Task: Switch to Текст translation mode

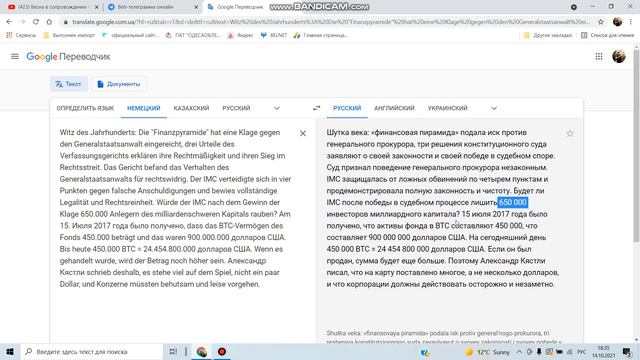Action: 69,84
